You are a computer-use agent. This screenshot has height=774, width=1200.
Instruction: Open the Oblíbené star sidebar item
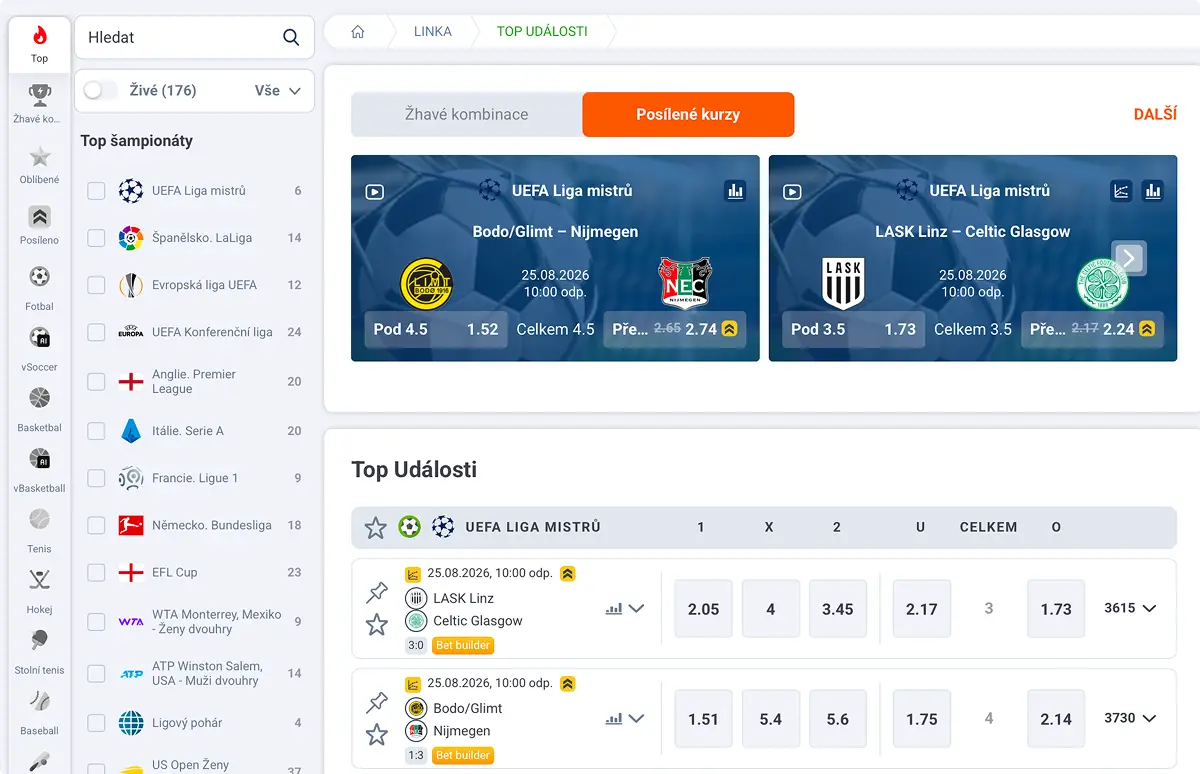[x=40, y=165]
